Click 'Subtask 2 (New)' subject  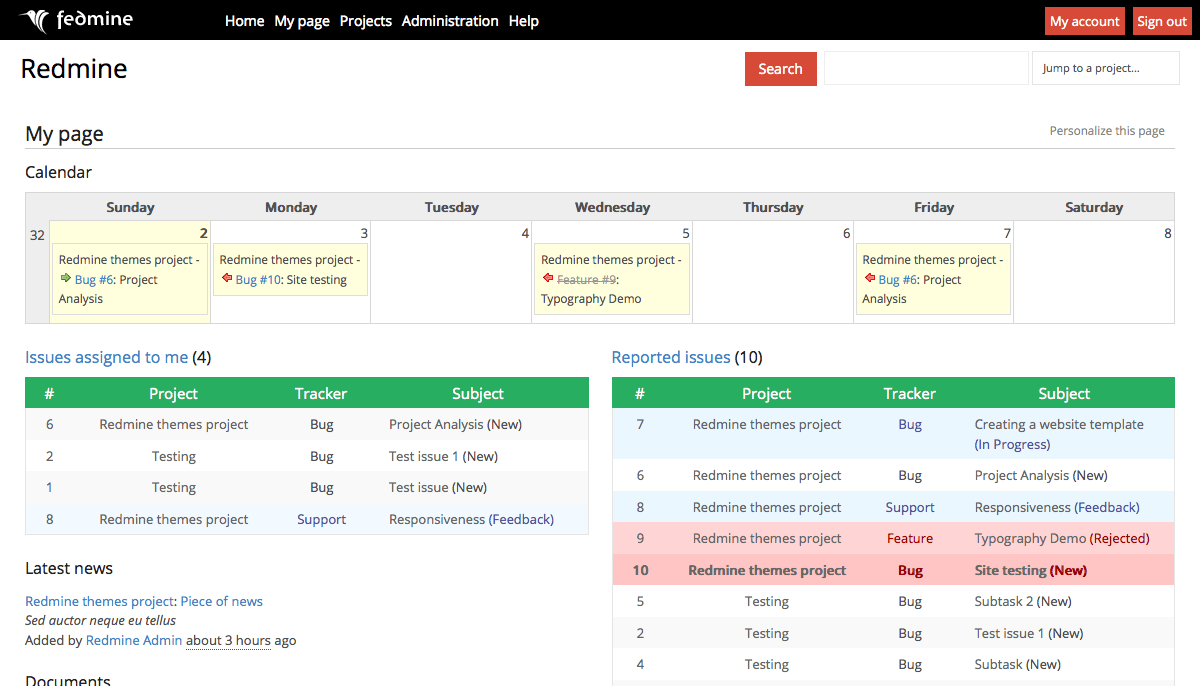tap(1023, 601)
